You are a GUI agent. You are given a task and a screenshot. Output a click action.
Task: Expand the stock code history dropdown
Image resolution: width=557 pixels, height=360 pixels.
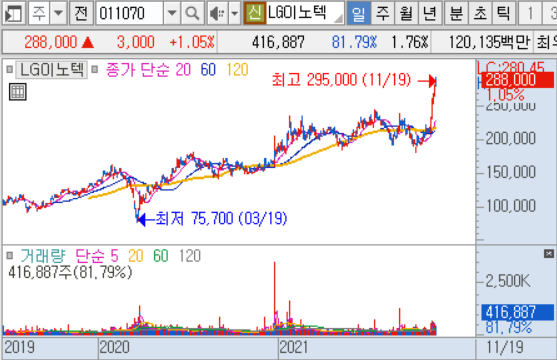coord(172,14)
